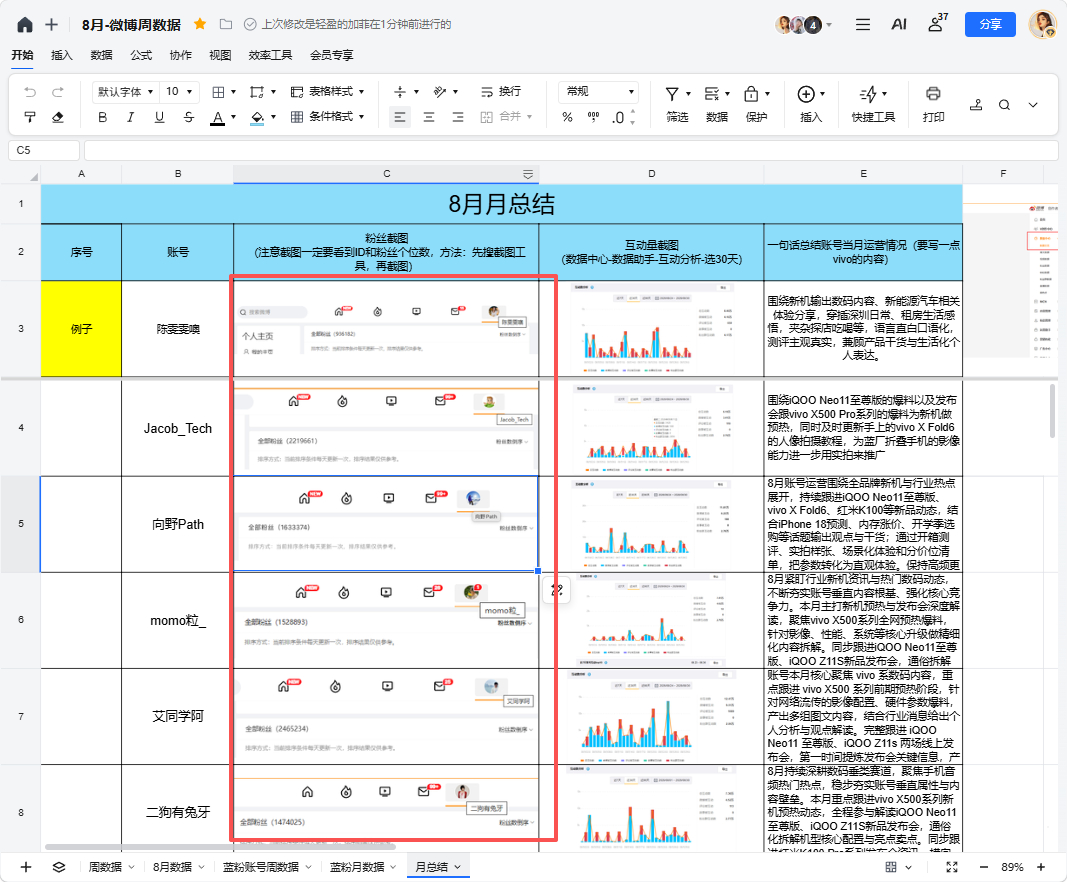
Task: Switch to the 开始 ribbon tab
Action: [22, 55]
